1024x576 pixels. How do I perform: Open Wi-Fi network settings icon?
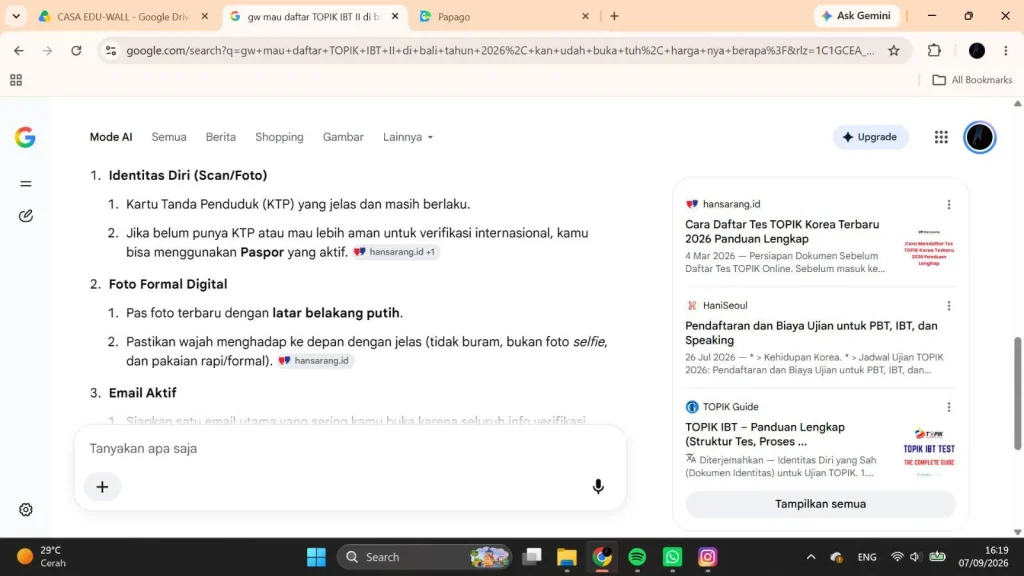[x=897, y=557]
